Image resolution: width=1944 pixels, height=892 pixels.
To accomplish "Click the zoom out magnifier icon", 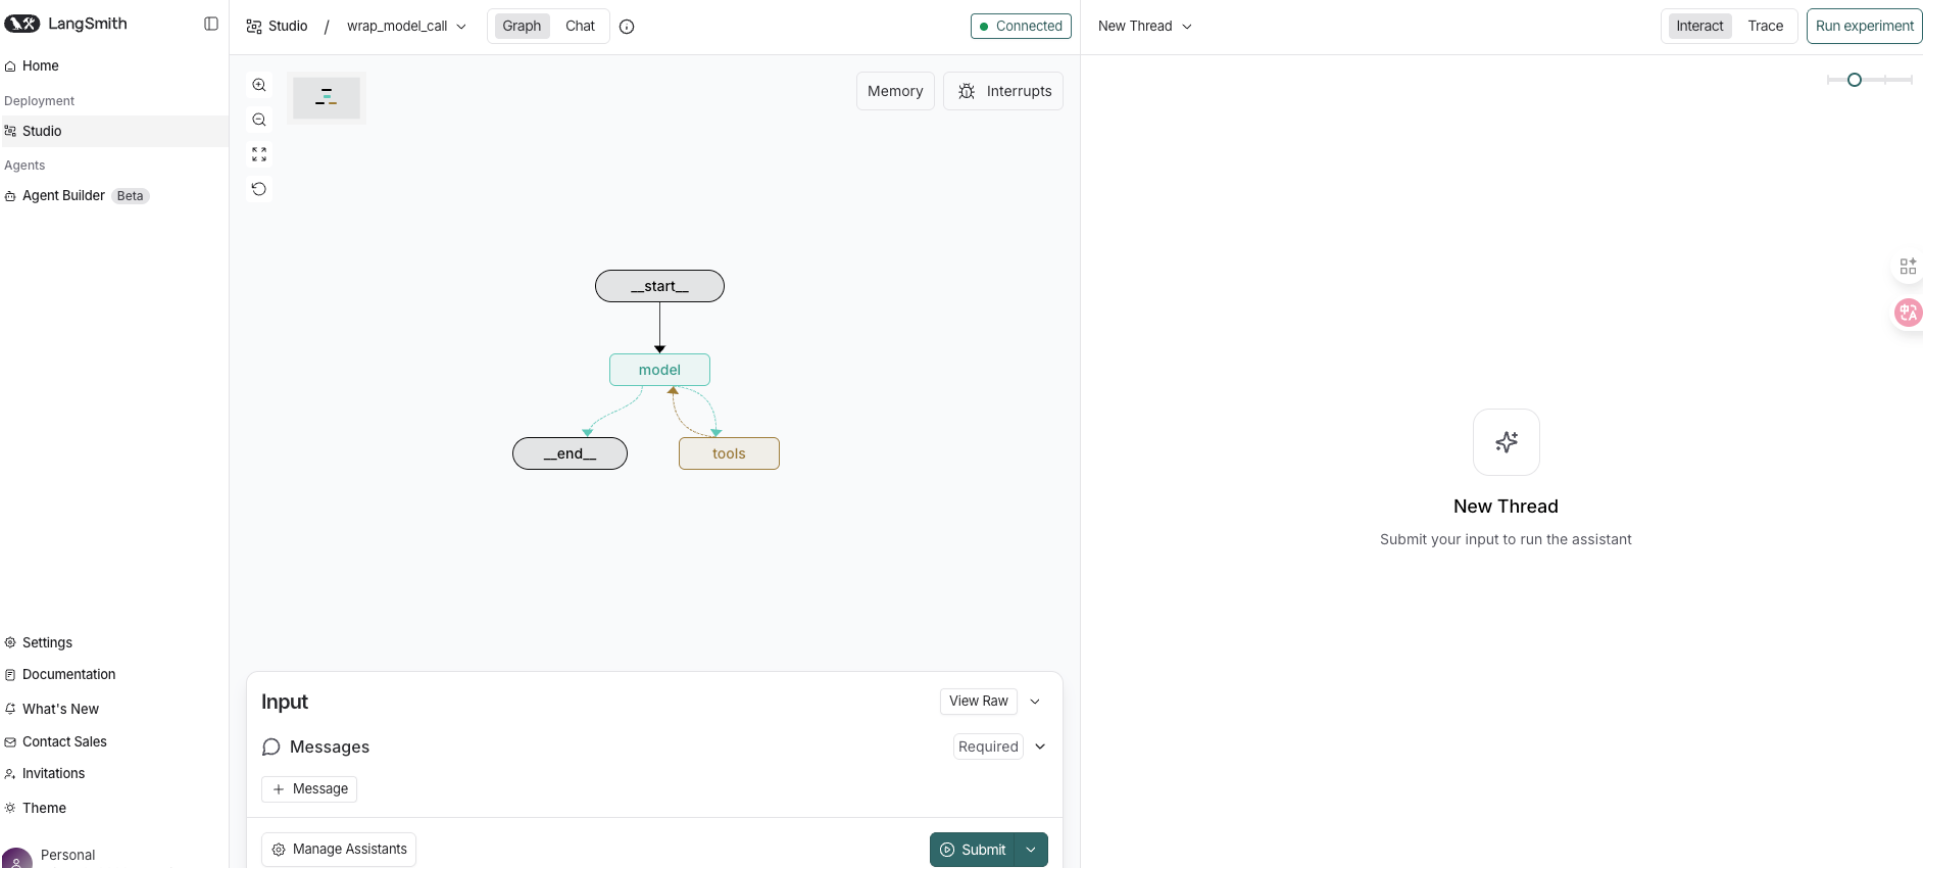I will pyautogui.click(x=259, y=120).
